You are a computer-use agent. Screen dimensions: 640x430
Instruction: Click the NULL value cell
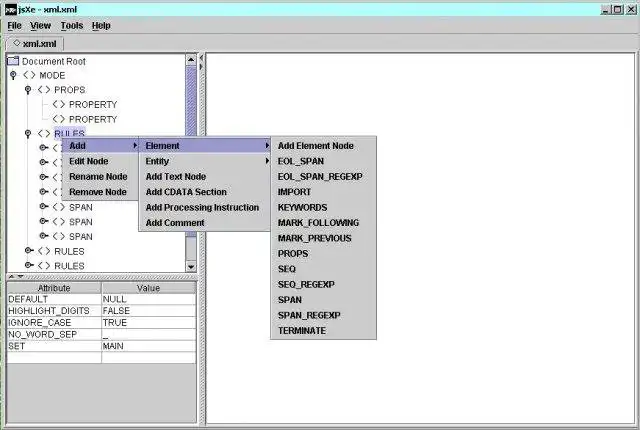click(x=149, y=299)
